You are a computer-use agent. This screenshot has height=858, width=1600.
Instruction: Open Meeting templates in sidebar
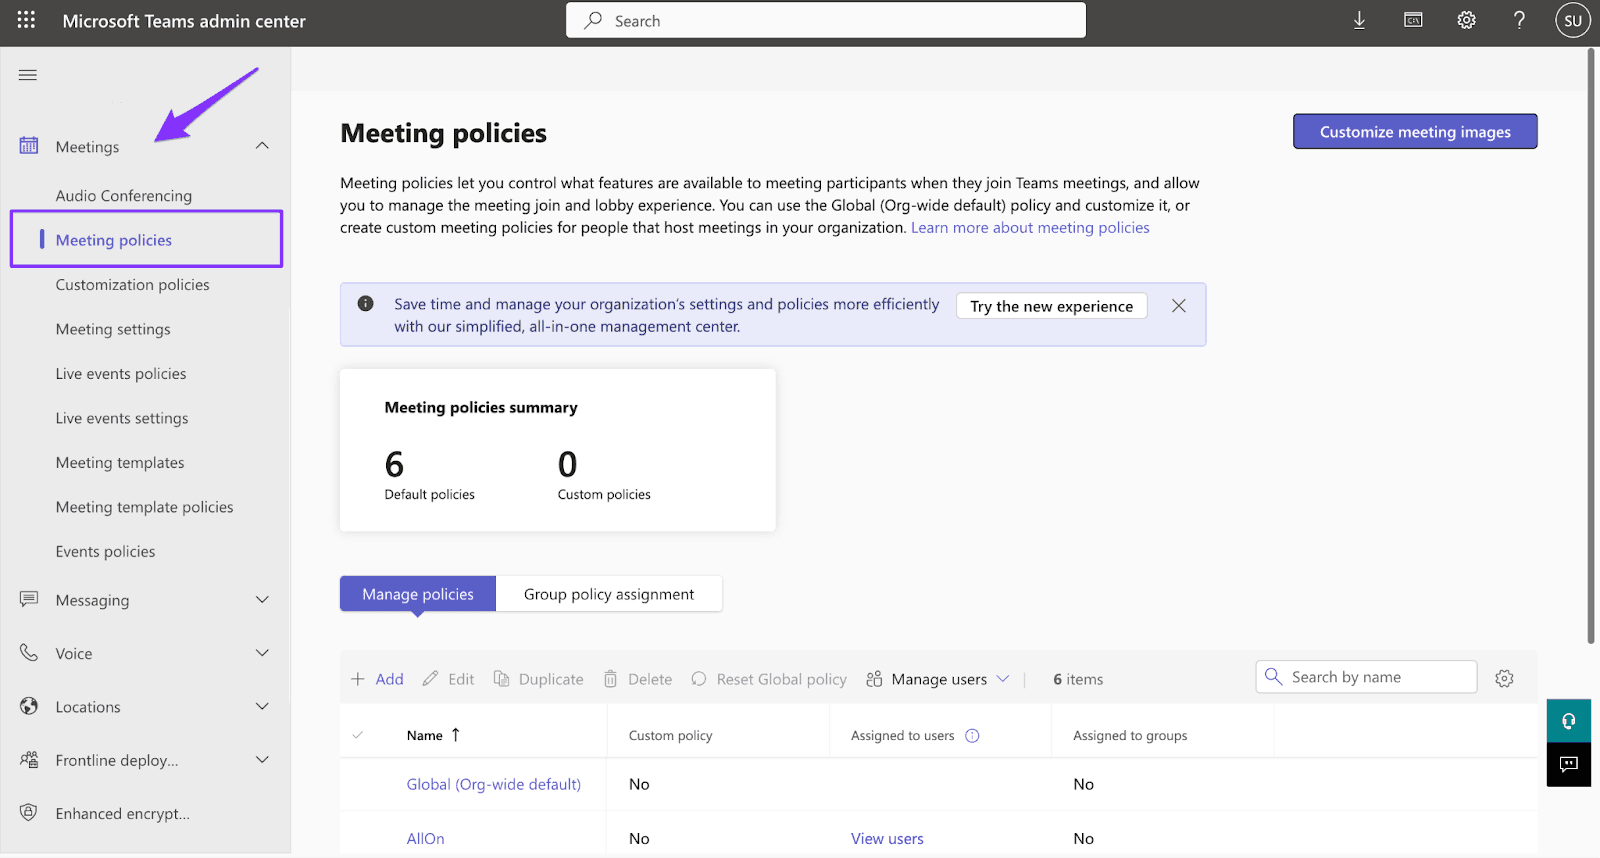click(120, 463)
